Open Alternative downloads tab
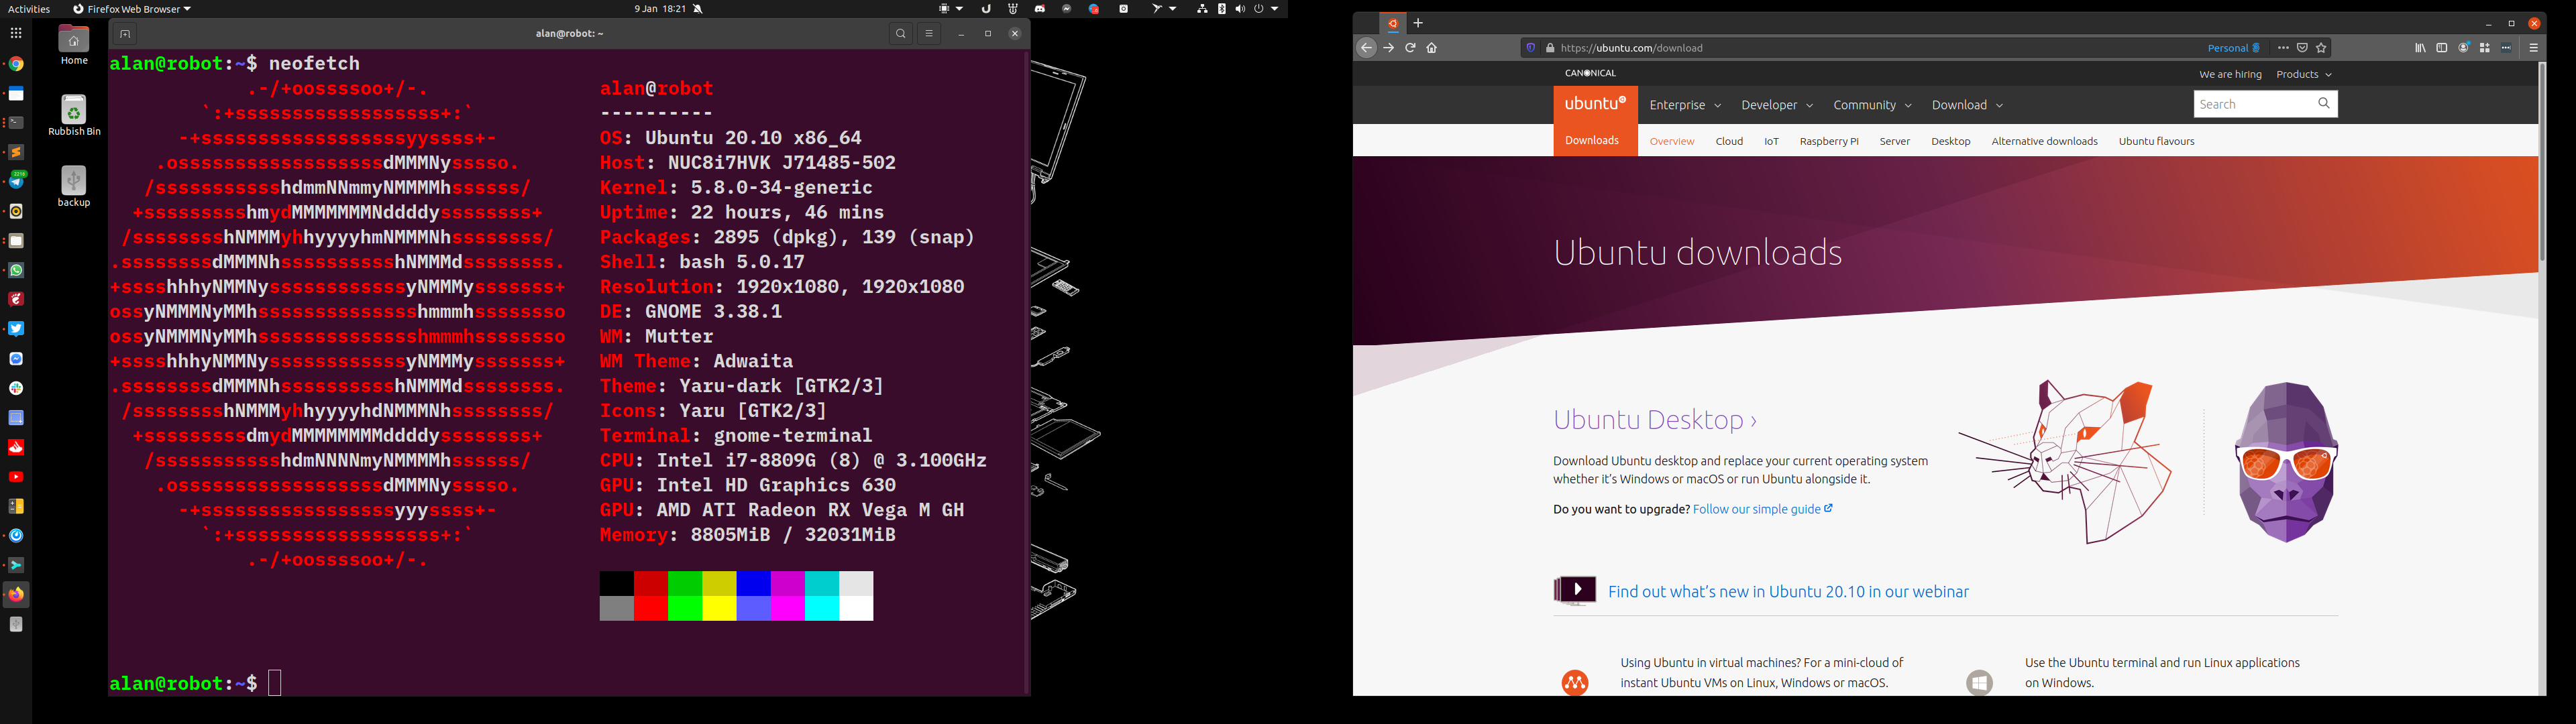 [2044, 142]
